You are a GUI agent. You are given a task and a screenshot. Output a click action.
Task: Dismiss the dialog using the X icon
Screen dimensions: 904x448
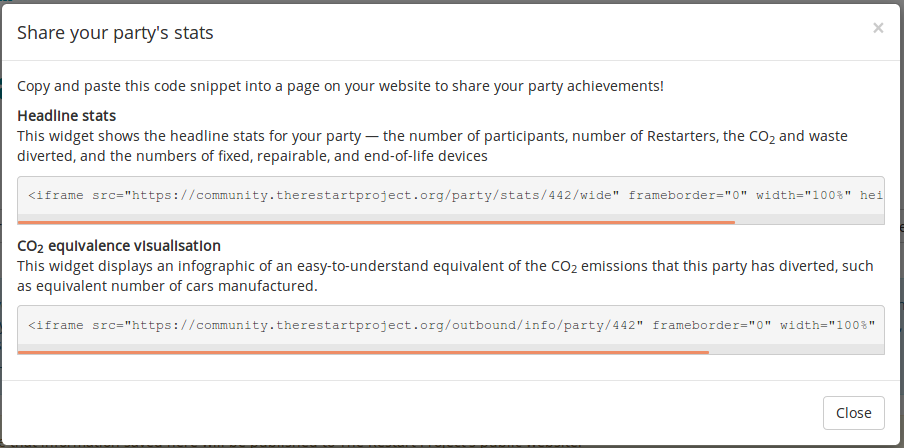click(x=878, y=28)
